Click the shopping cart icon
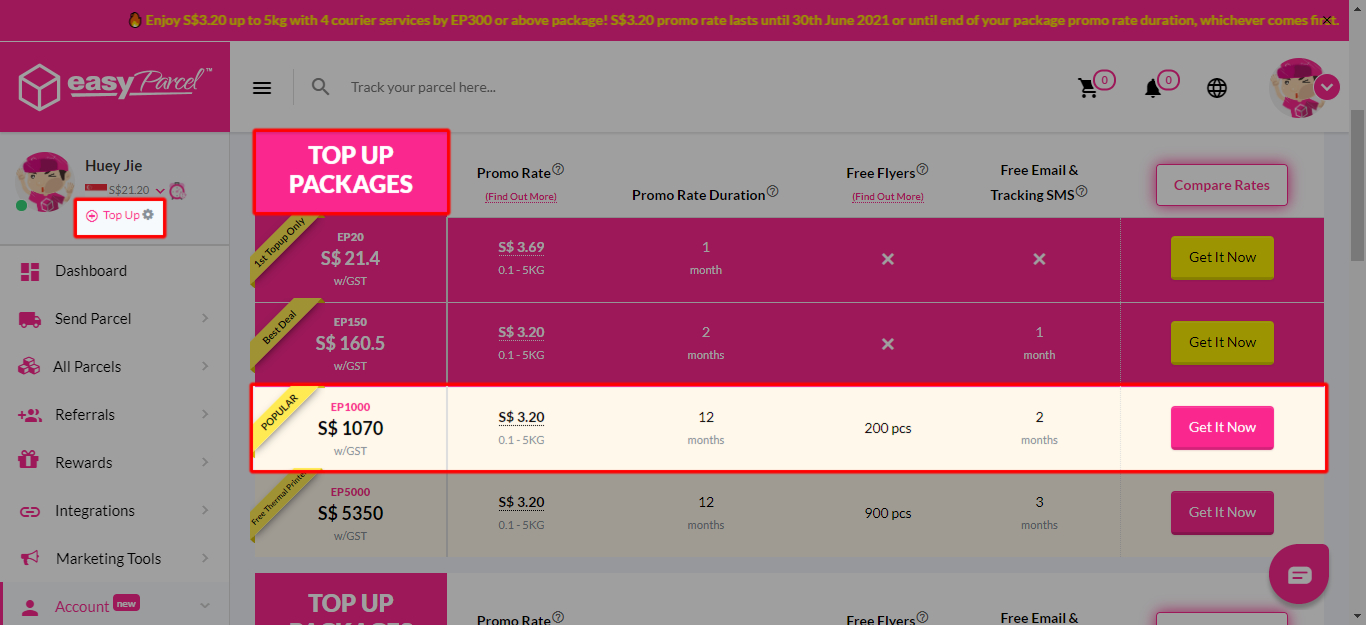 click(x=1089, y=87)
